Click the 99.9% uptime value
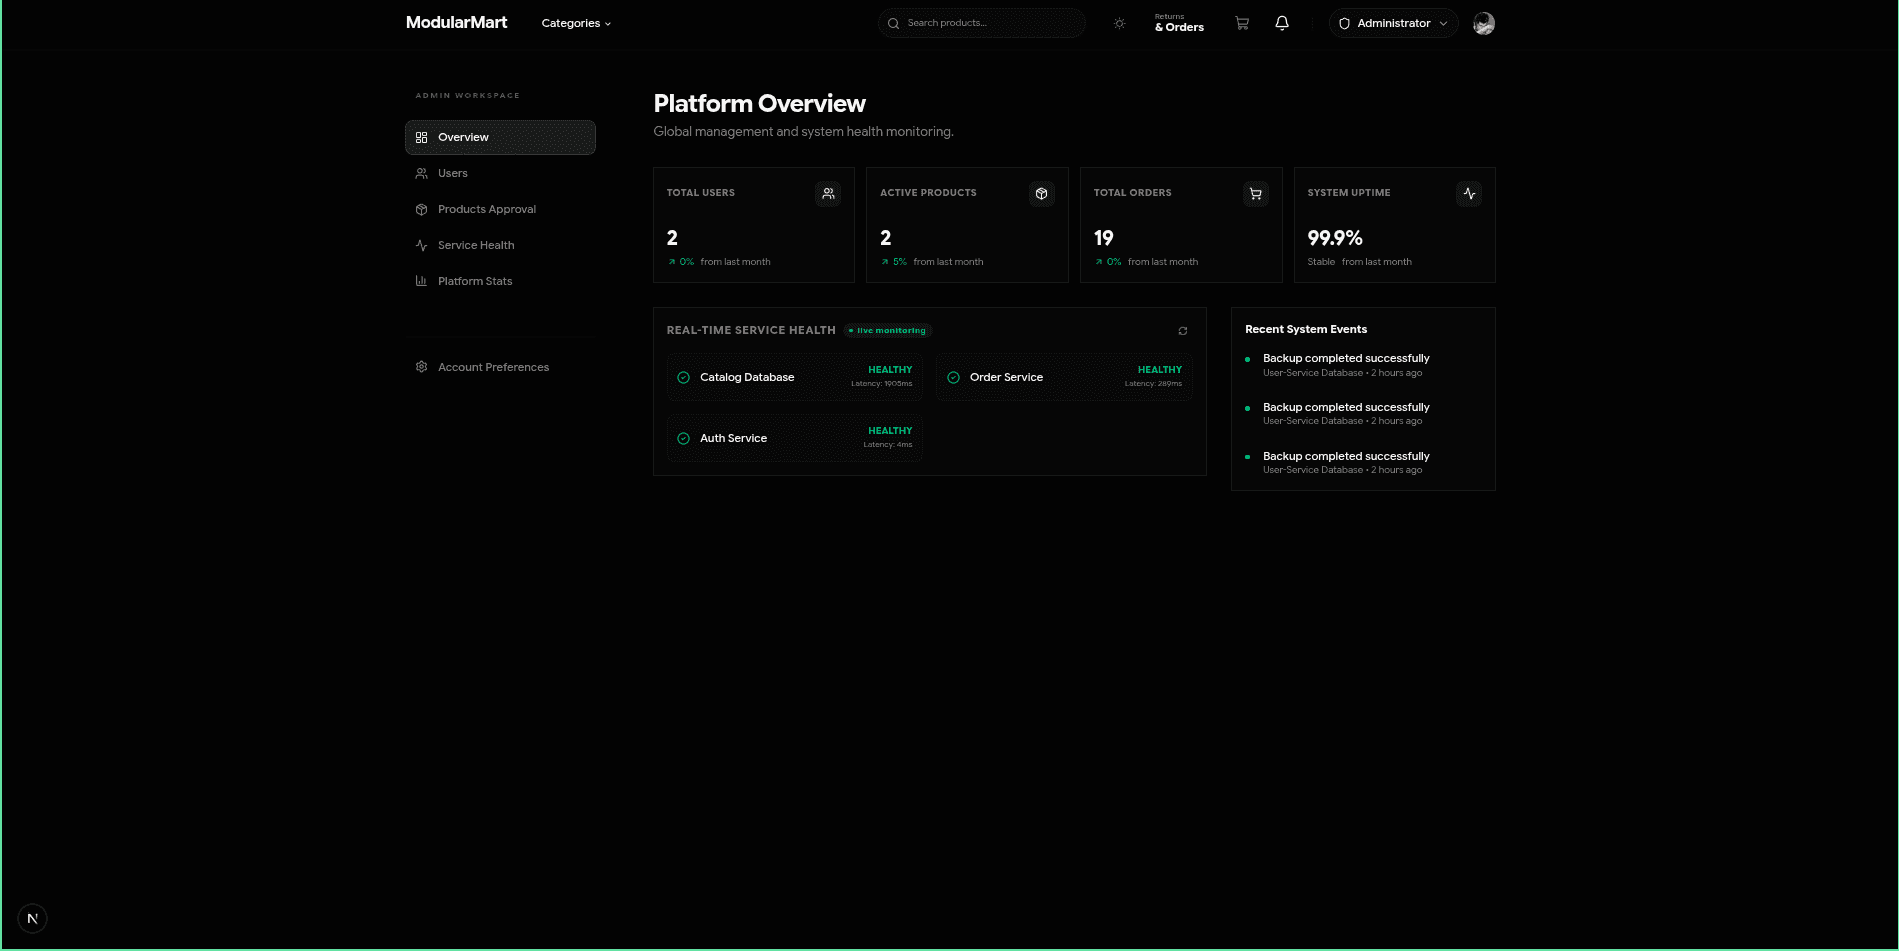The height and width of the screenshot is (951, 1899). pyautogui.click(x=1335, y=238)
